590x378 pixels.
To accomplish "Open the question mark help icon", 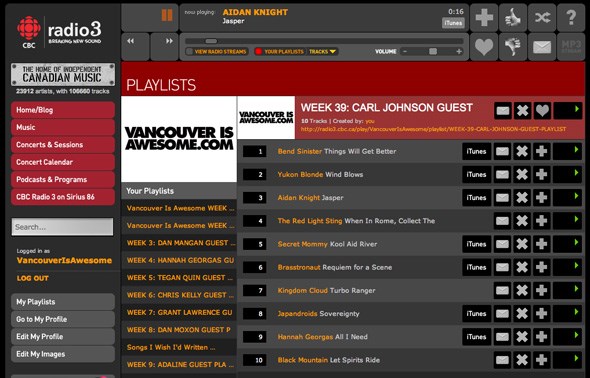I will (571, 18).
